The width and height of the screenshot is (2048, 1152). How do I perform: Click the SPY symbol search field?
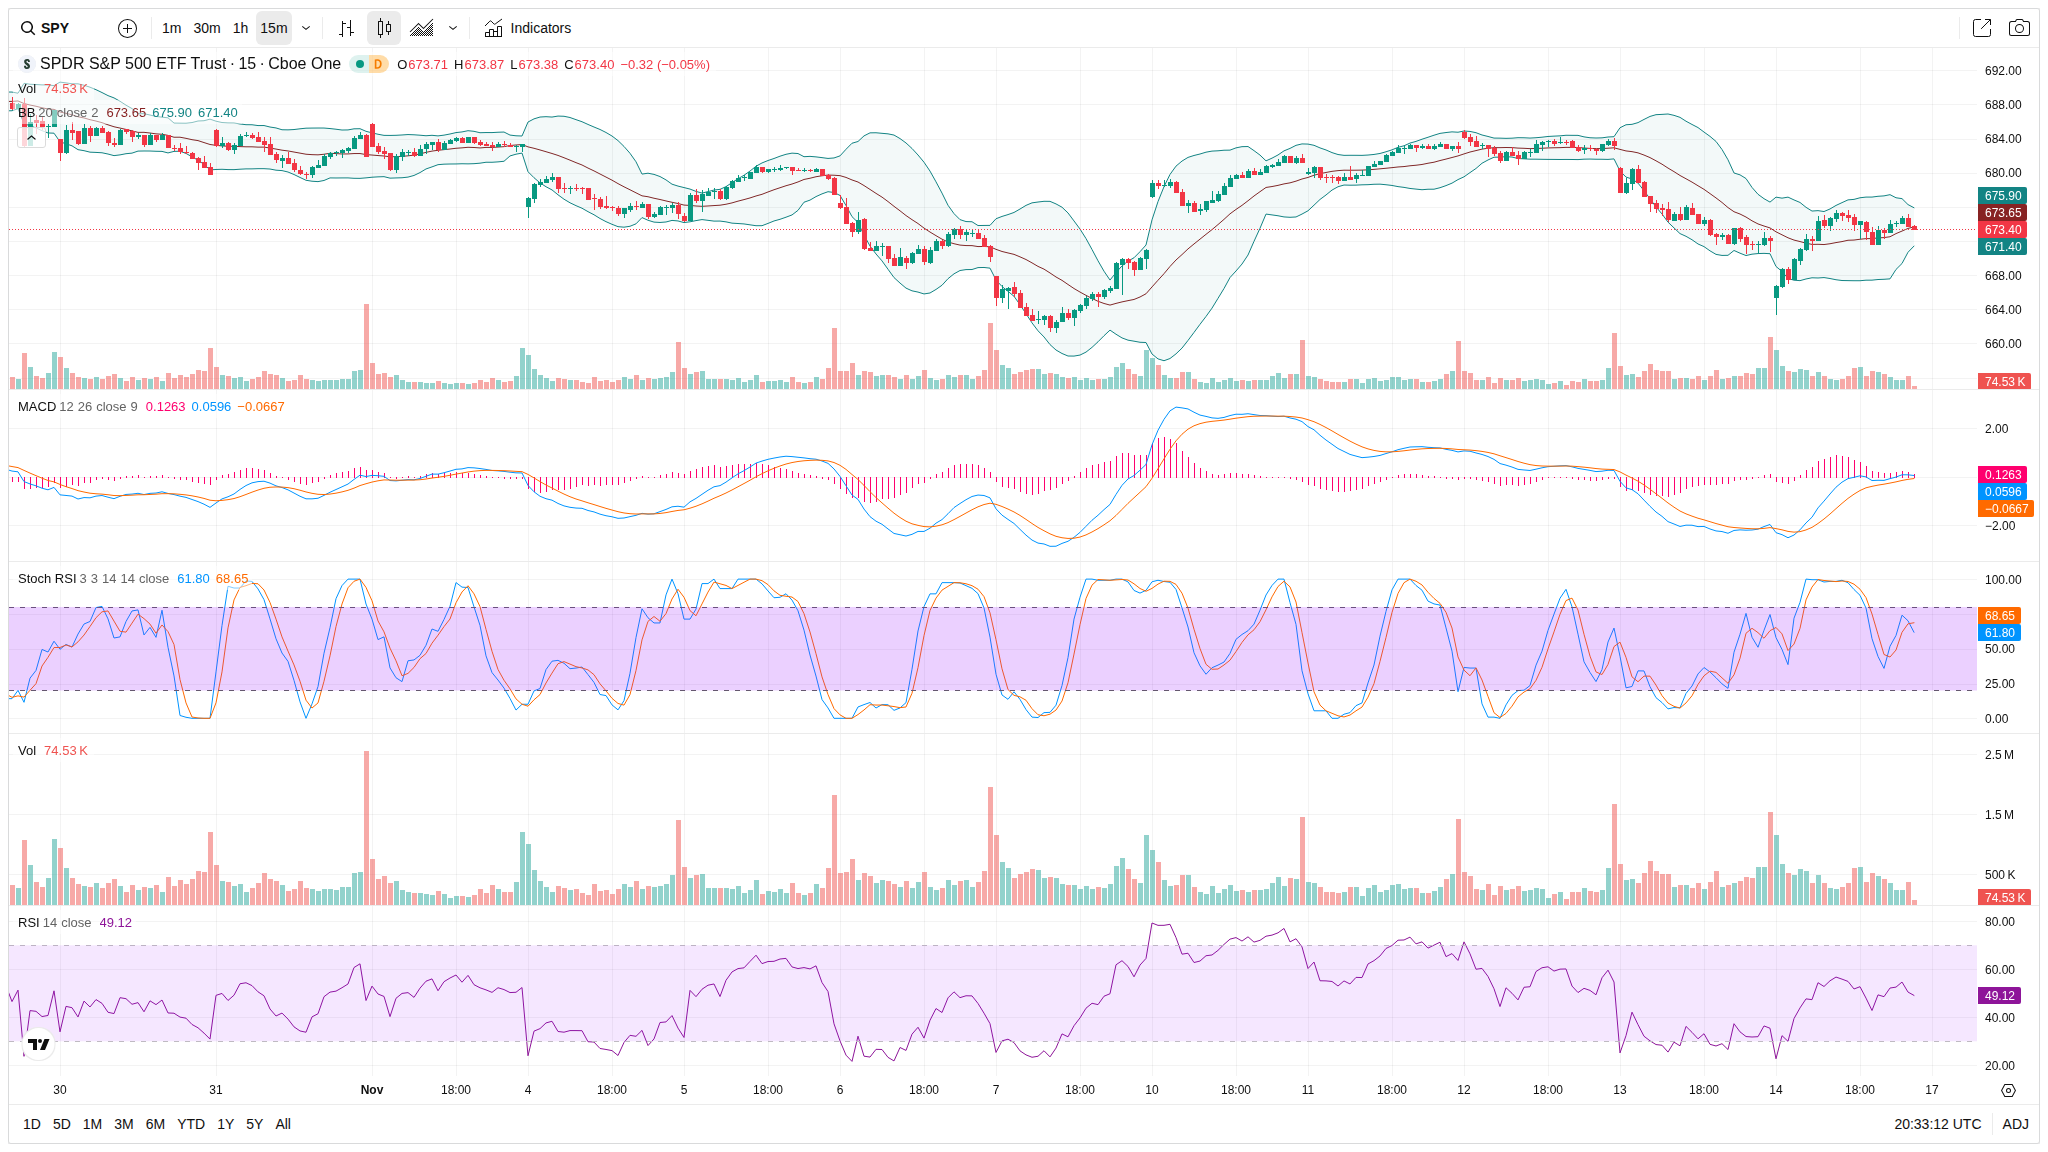[56, 28]
